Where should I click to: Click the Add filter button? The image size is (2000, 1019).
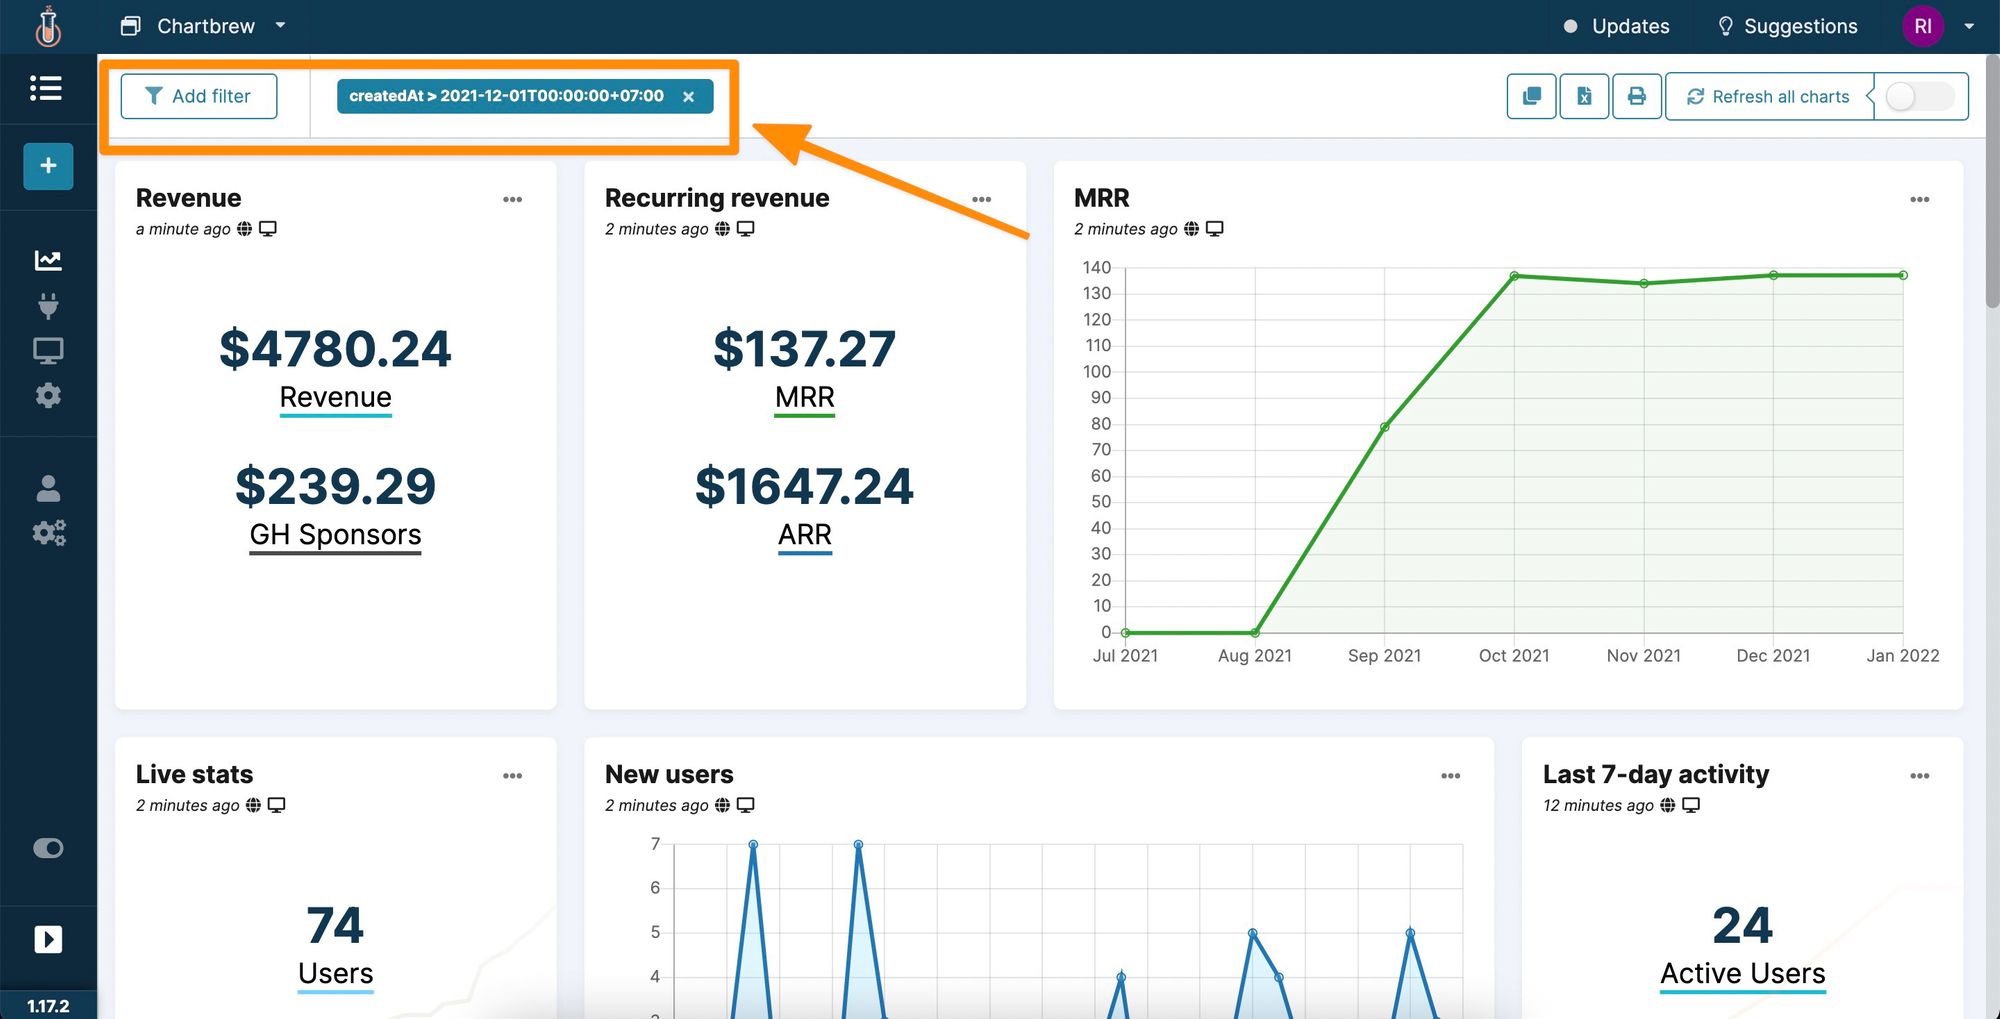point(199,96)
